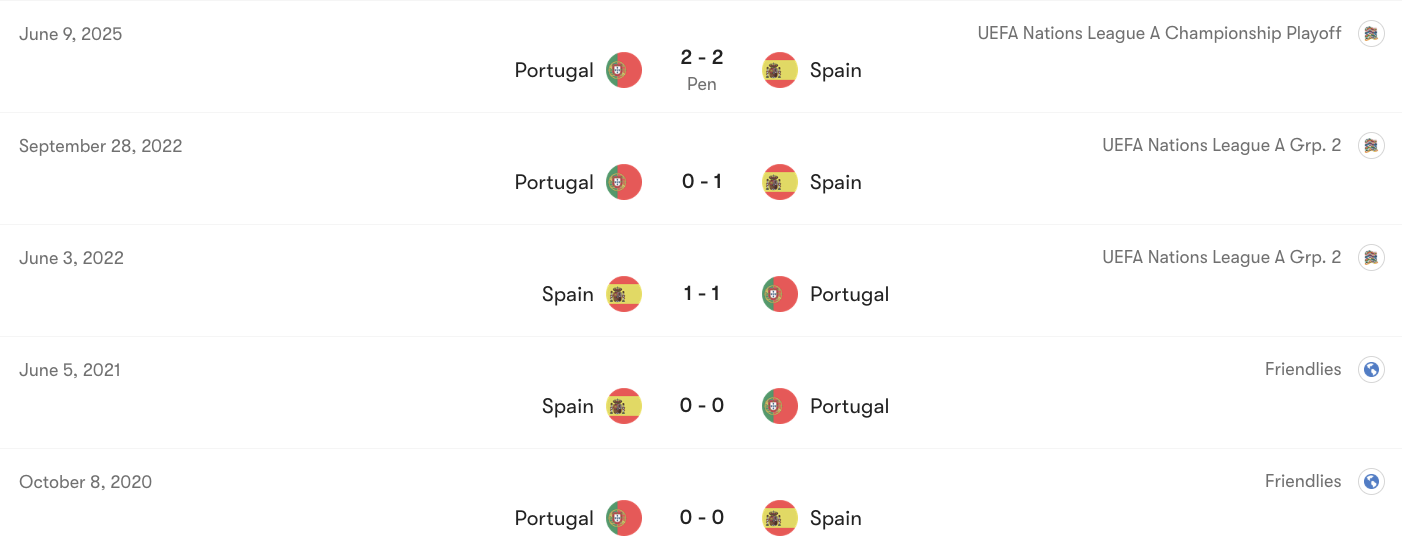
Task: Click Nations League icon for September 28, 2022
Action: (1372, 145)
